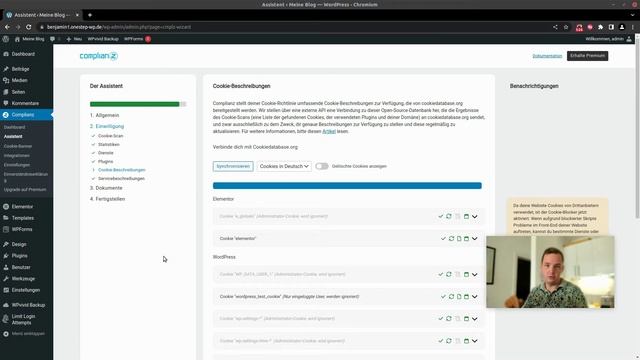Click the "Erhalte Premium" button
This screenshot has width=640, height=360.
[587, 56]
